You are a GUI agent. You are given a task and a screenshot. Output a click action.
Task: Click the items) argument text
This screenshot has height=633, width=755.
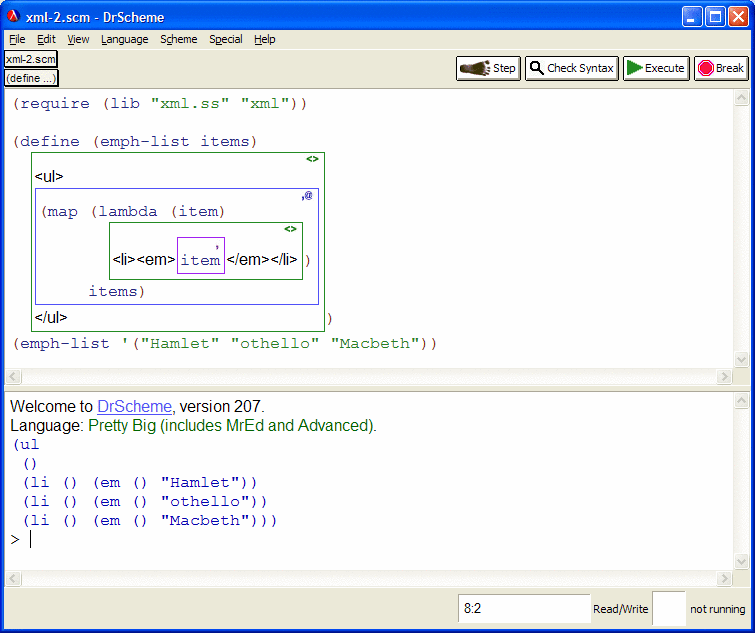click(117, 291)
